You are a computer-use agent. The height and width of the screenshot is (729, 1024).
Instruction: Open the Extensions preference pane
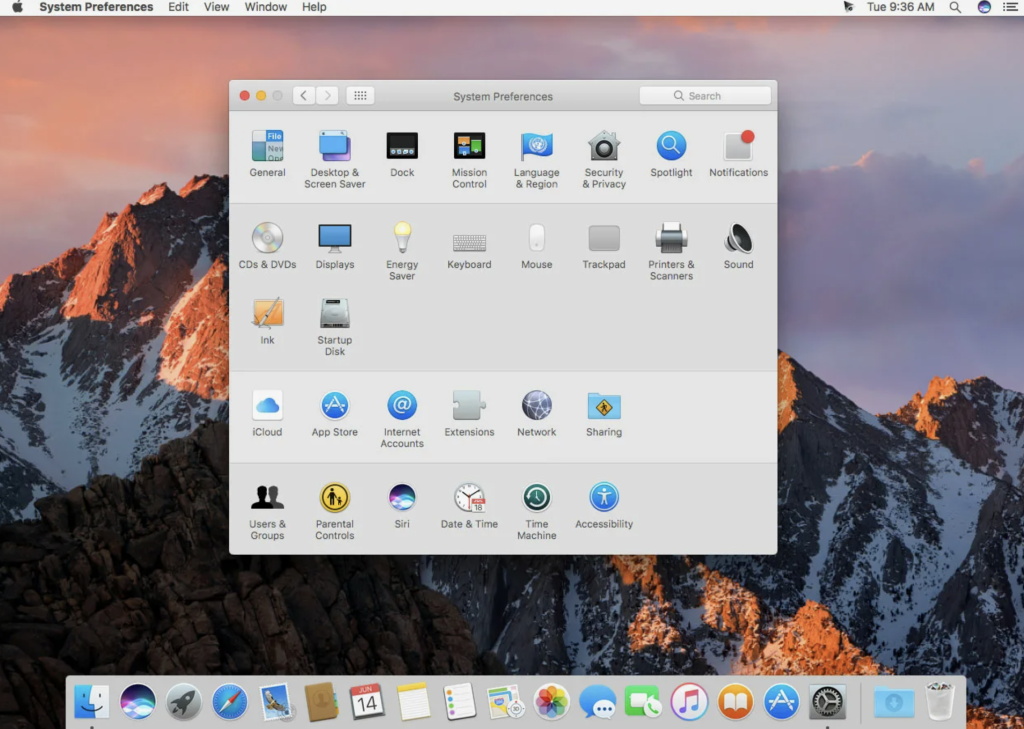[x=469, y=413]
